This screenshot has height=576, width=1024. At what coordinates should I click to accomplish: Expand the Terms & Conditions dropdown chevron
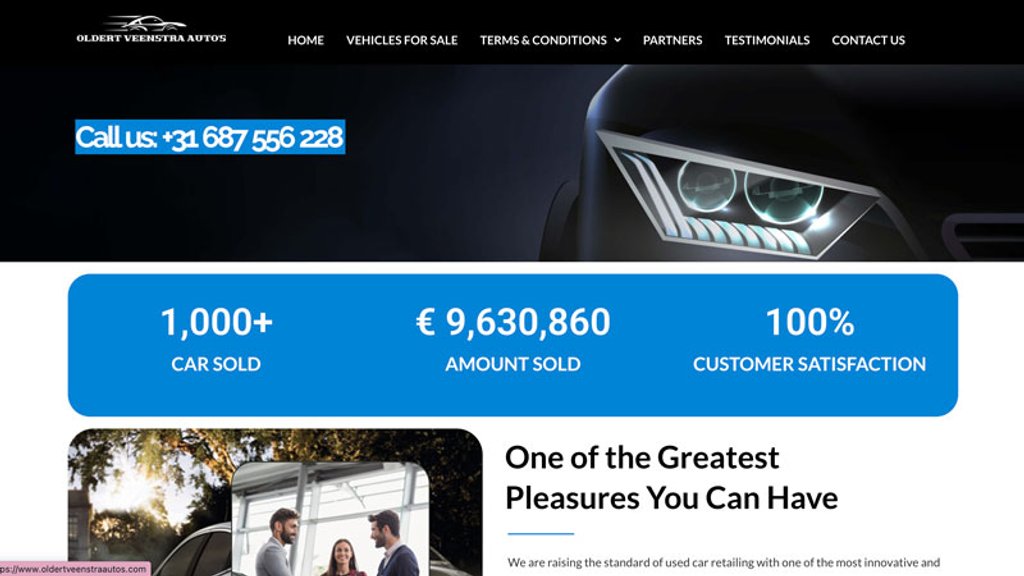(x=617, y=40)
